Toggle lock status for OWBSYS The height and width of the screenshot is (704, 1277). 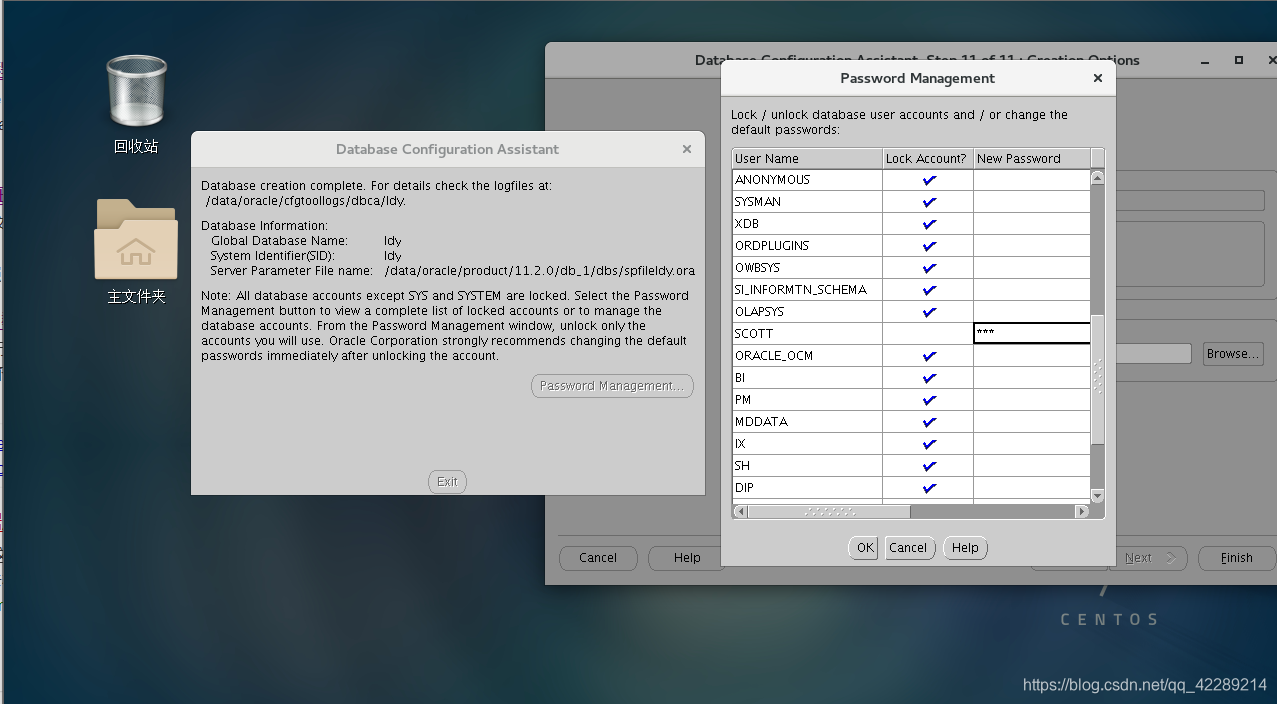927,267
